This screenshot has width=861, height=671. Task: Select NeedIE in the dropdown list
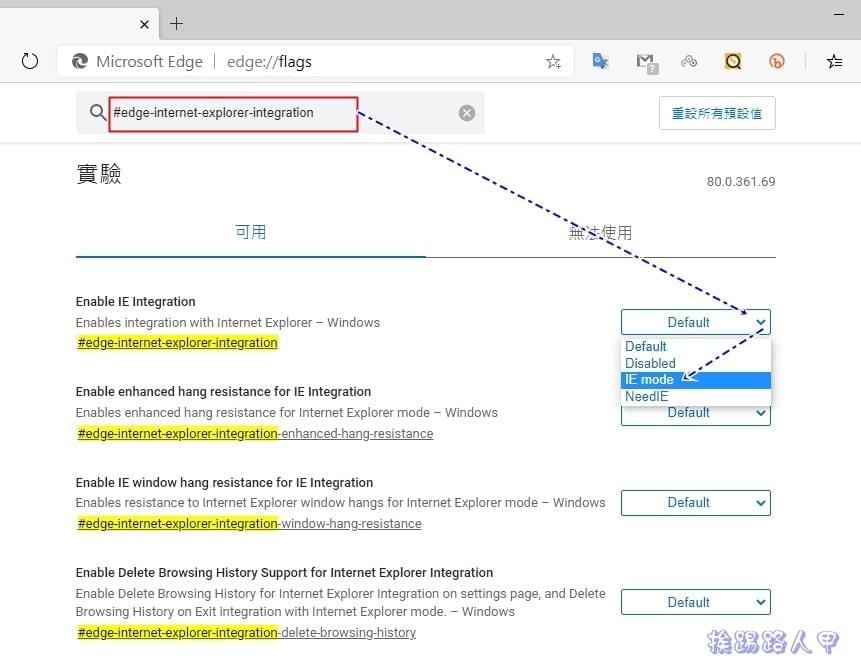click(696, 396)
